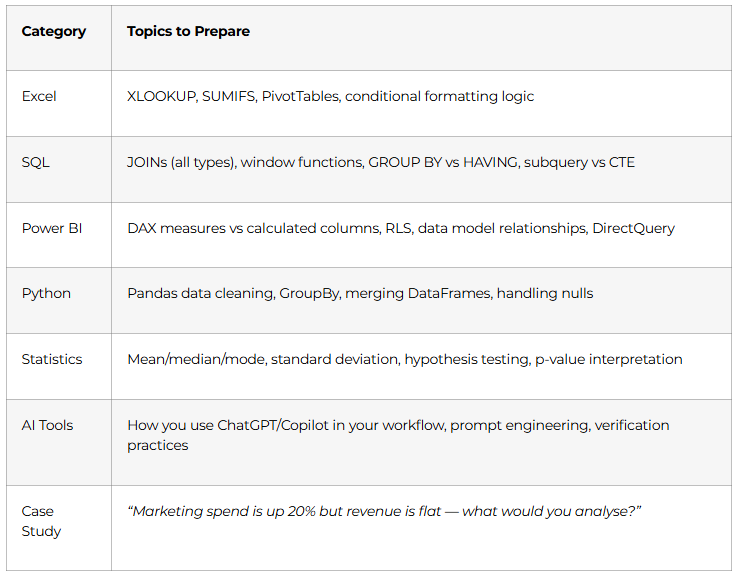This screenshot has height=576, width=741.
Task: Click the Marketing spend case study quote
Action: (x=384, y=511)
